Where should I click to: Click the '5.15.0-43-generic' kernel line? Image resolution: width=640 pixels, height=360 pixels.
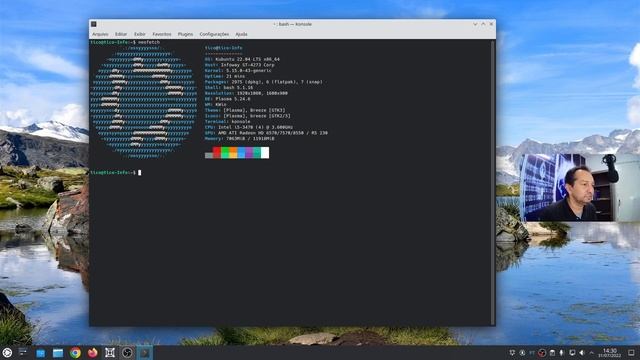tap(238, 71)
